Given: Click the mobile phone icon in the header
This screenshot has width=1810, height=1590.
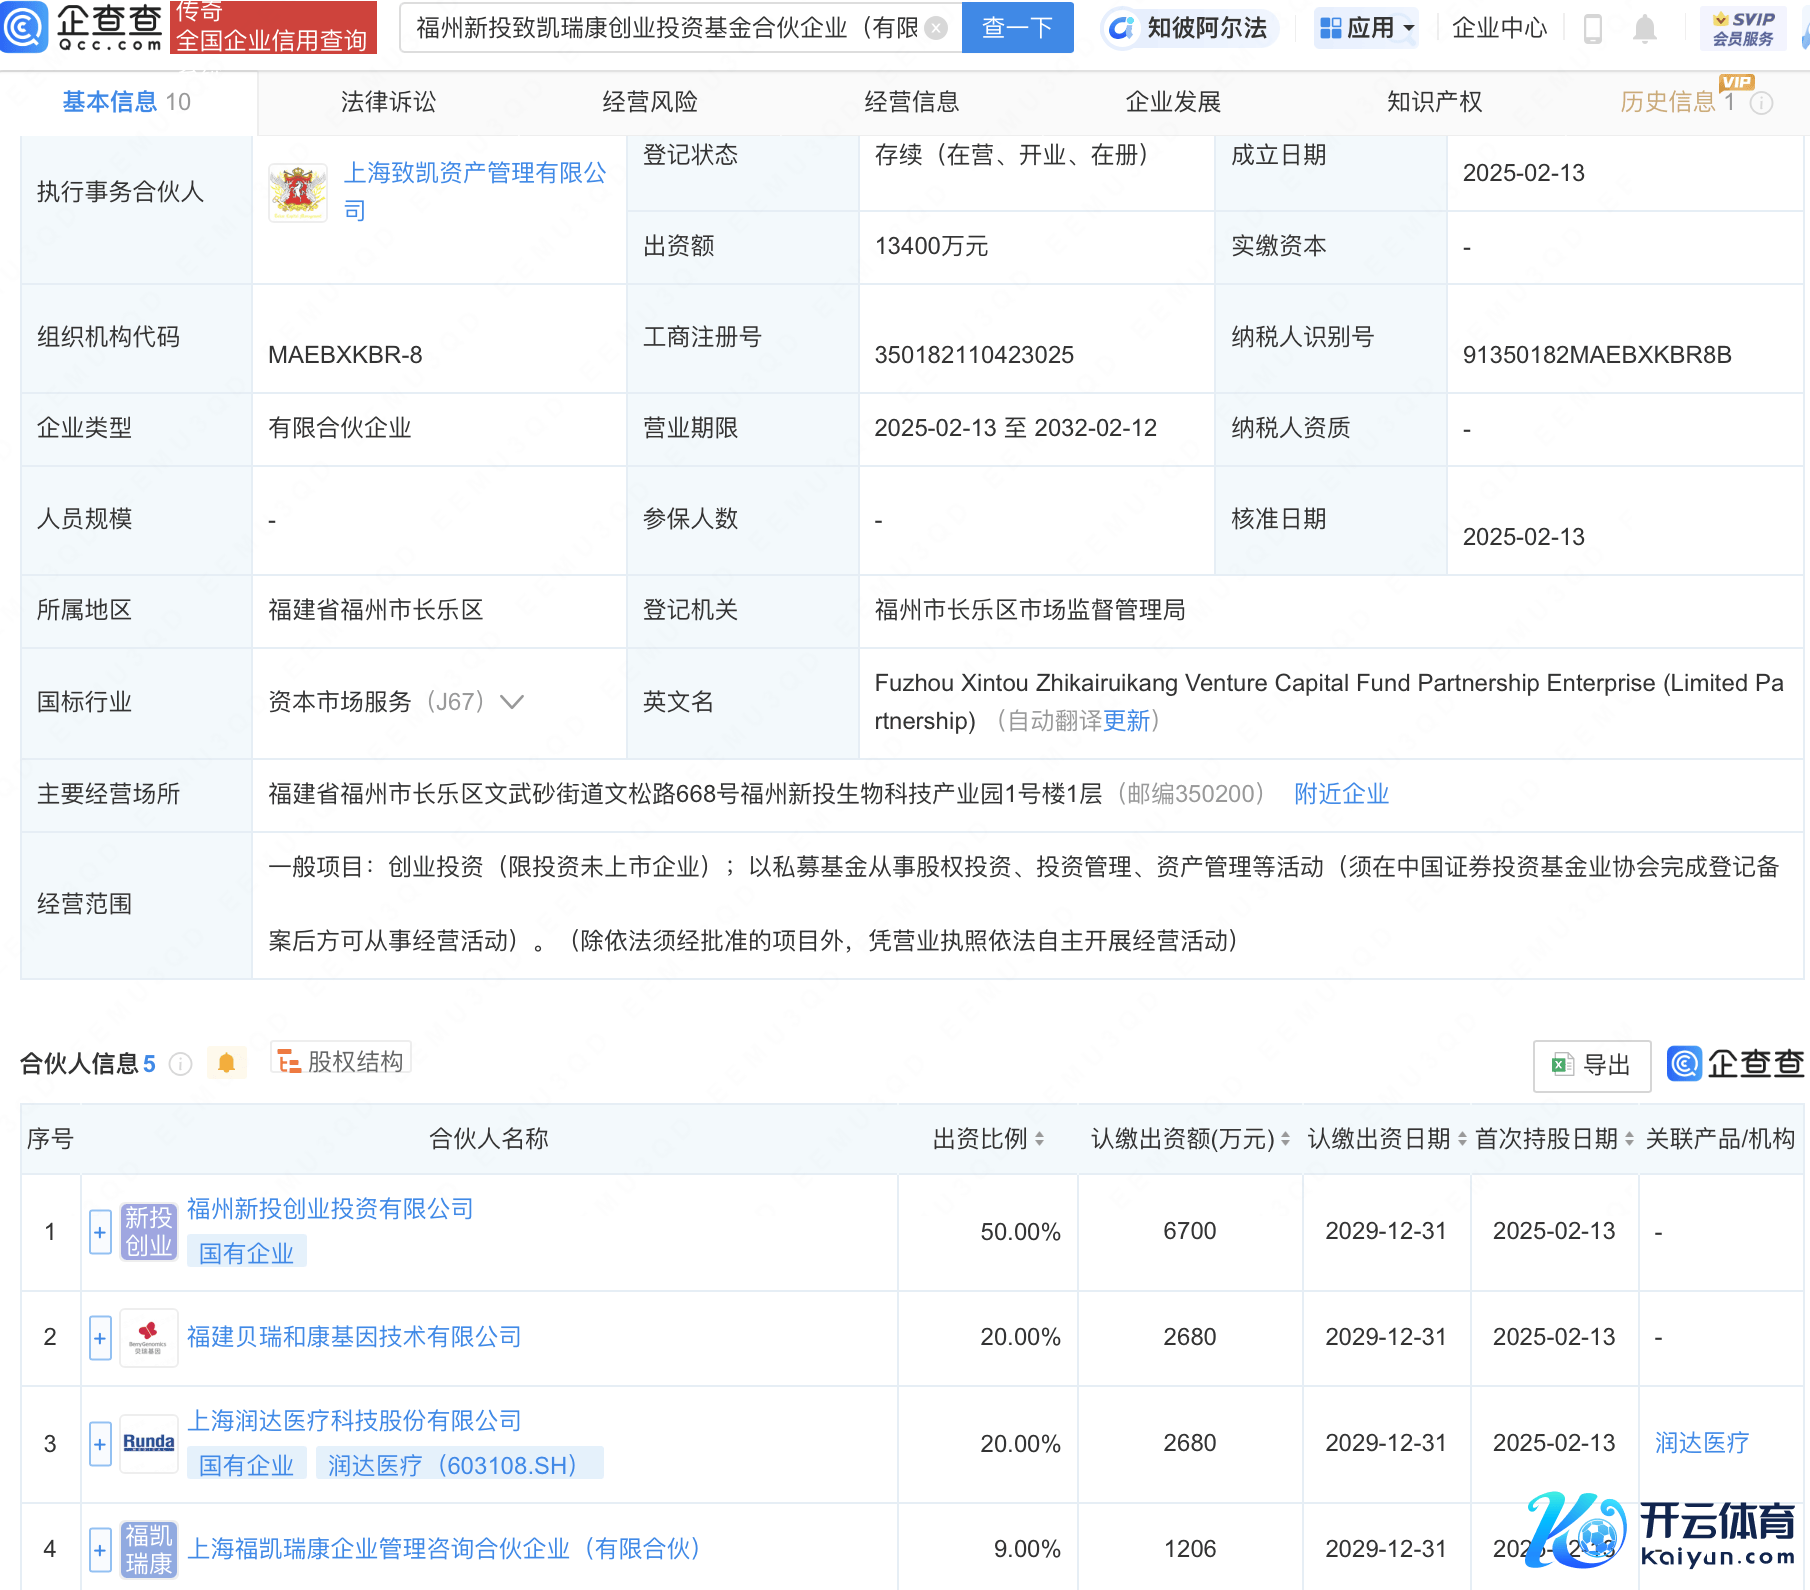Looking at the screenshot, I should [1593, 29].
